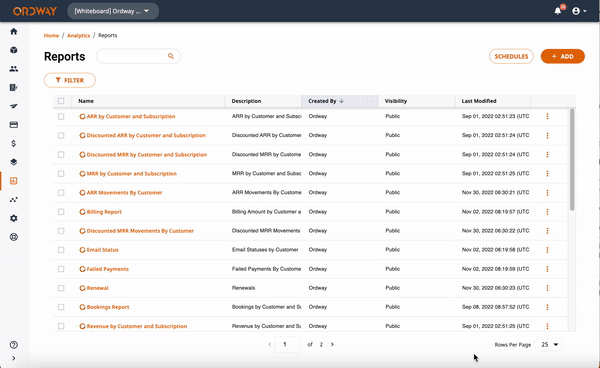Open the Home icon in sidebar
Screen dimensions: 600x368
(x=14, y=31)
